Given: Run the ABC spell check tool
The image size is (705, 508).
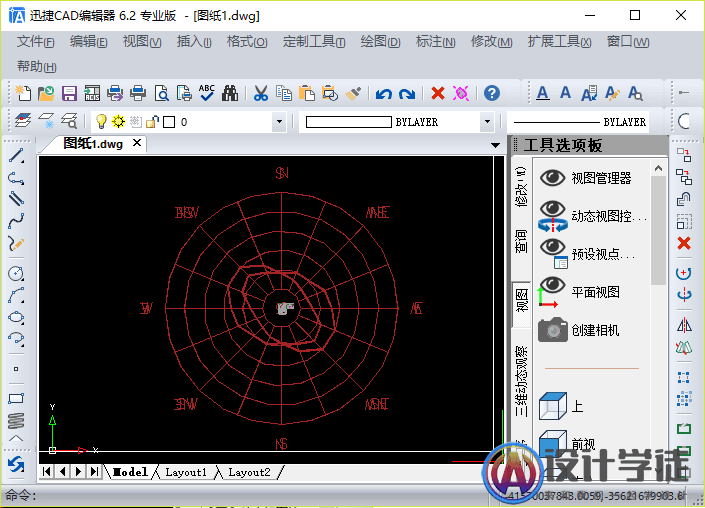Looking at the screenshot, I should pos(207,93).
